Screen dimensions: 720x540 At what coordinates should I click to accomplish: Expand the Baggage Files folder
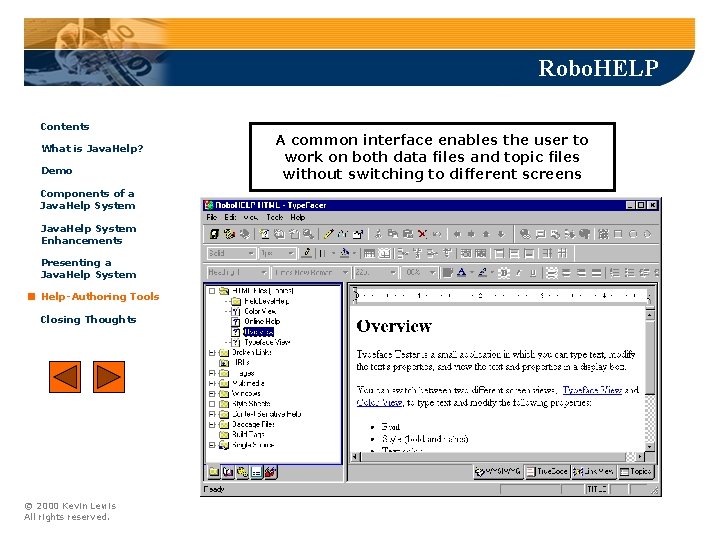pos(212,424)
